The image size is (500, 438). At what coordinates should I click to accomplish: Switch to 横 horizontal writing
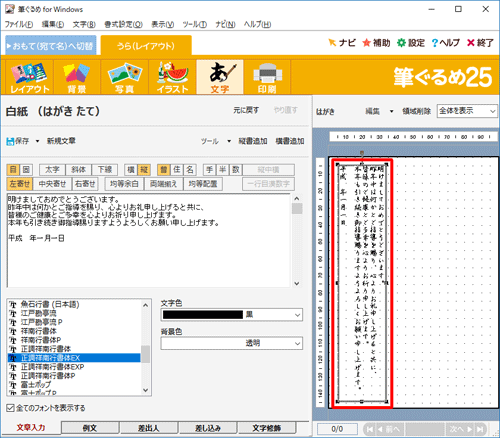tap(131, 170)
